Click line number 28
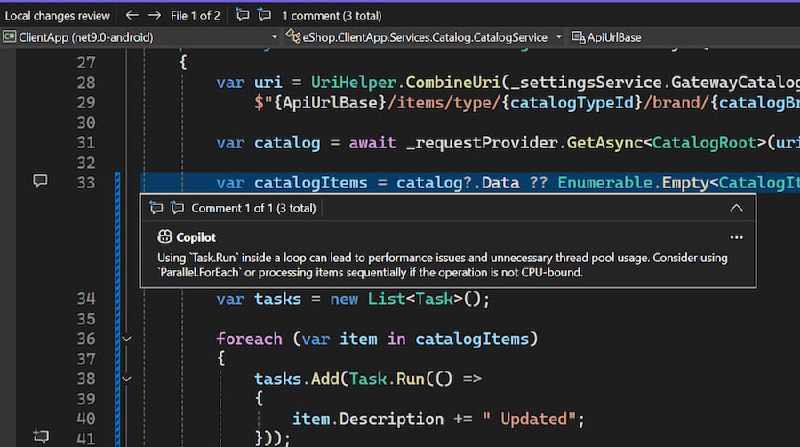This screenshot has height=447, width=800. tap(86, 83)
